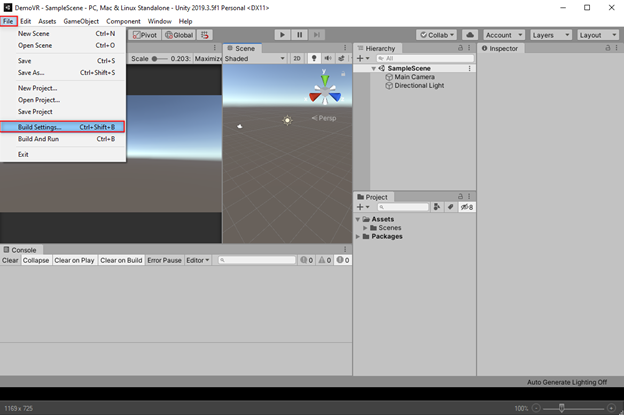Select the camera gizmo in Scene view
This screenshot has width=624, height=415.
click(x=240, y=126)
